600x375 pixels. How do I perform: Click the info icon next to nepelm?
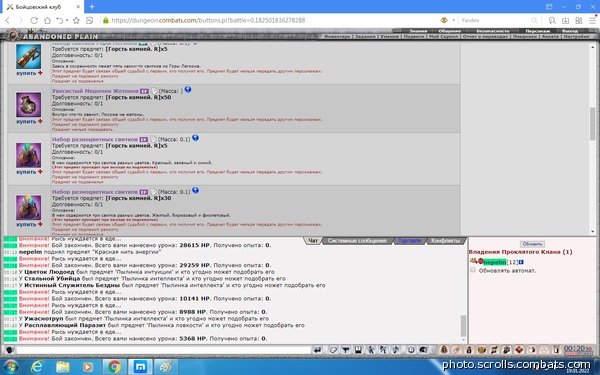point(521,262)
